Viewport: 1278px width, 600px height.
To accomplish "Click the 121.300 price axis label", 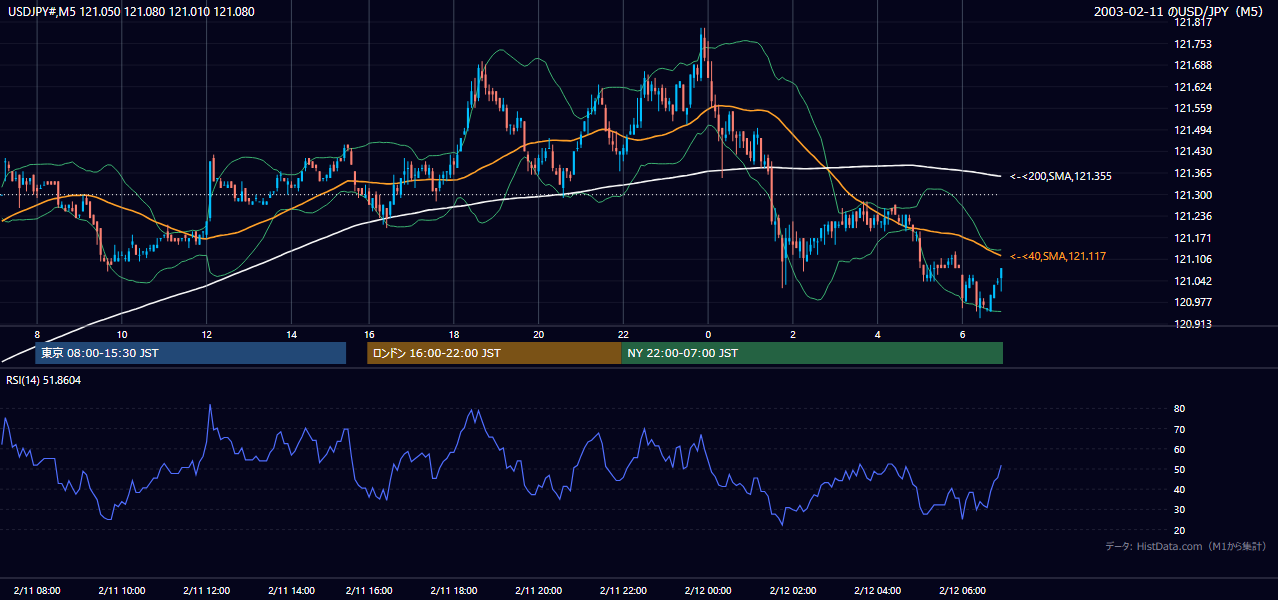I will point(1194,195).
